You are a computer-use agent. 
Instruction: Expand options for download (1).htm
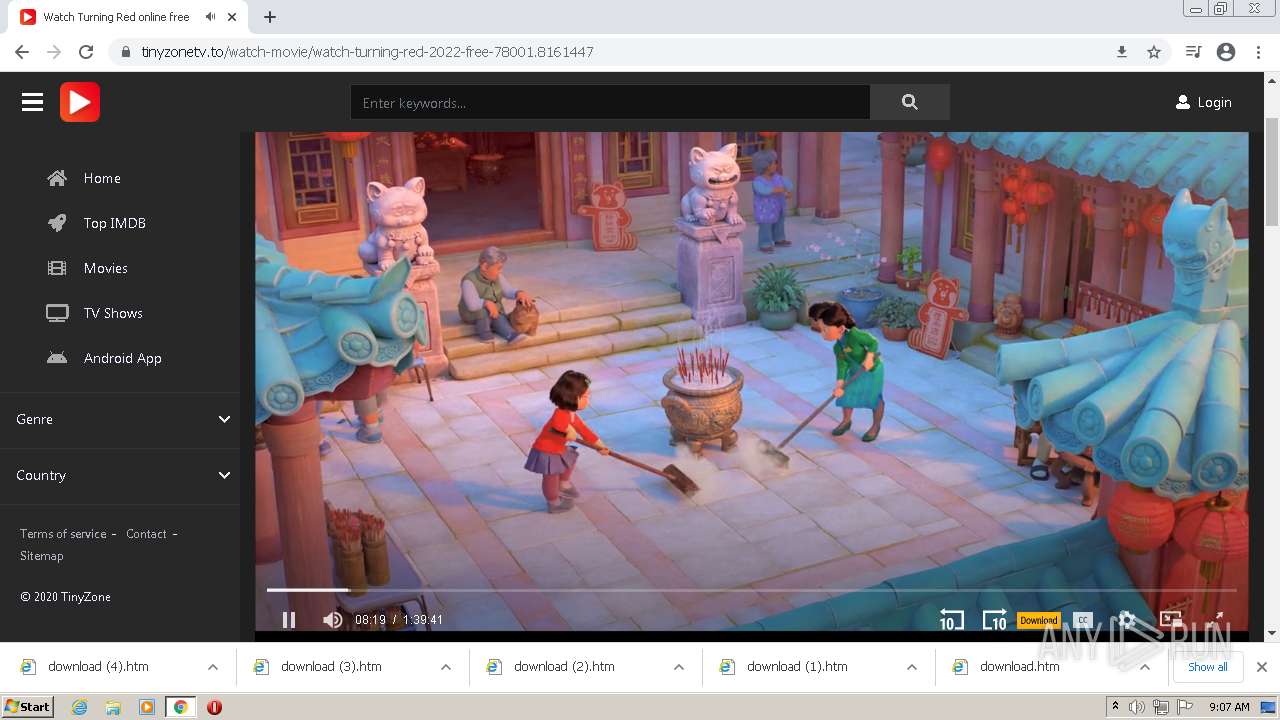[912, 667]
